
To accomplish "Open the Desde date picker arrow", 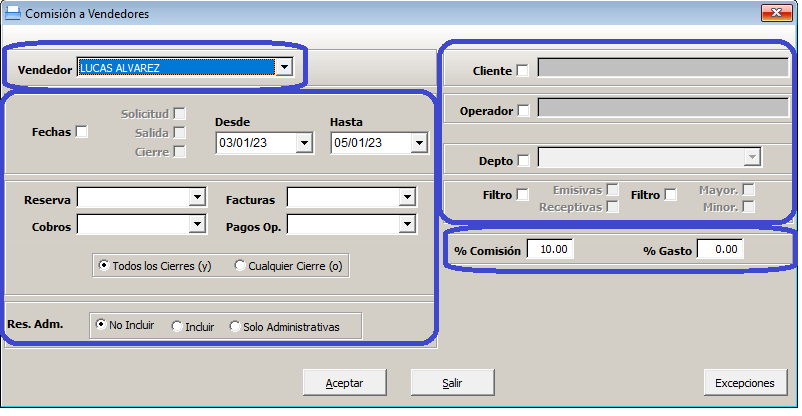I will [x=304, y=143].
